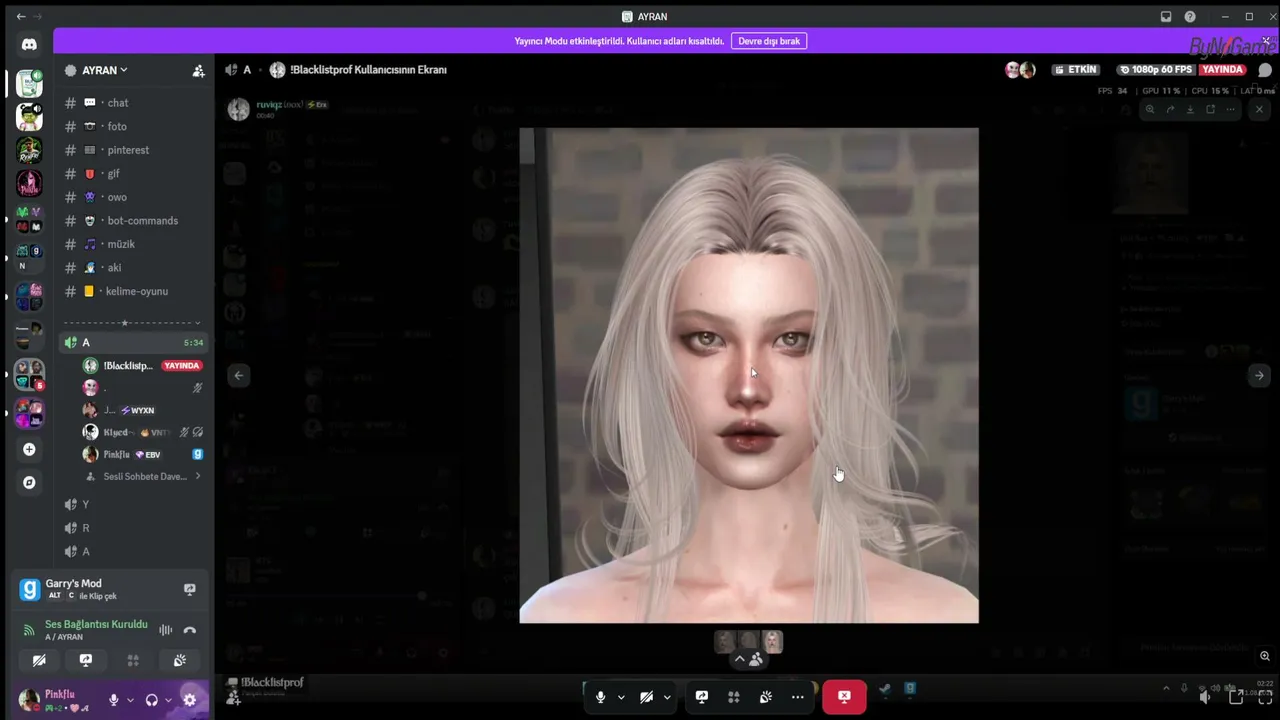Open the kelime-oyunu channel
Screen dimensions: 1280x720
pyautogui.click(x=133, y=291)
